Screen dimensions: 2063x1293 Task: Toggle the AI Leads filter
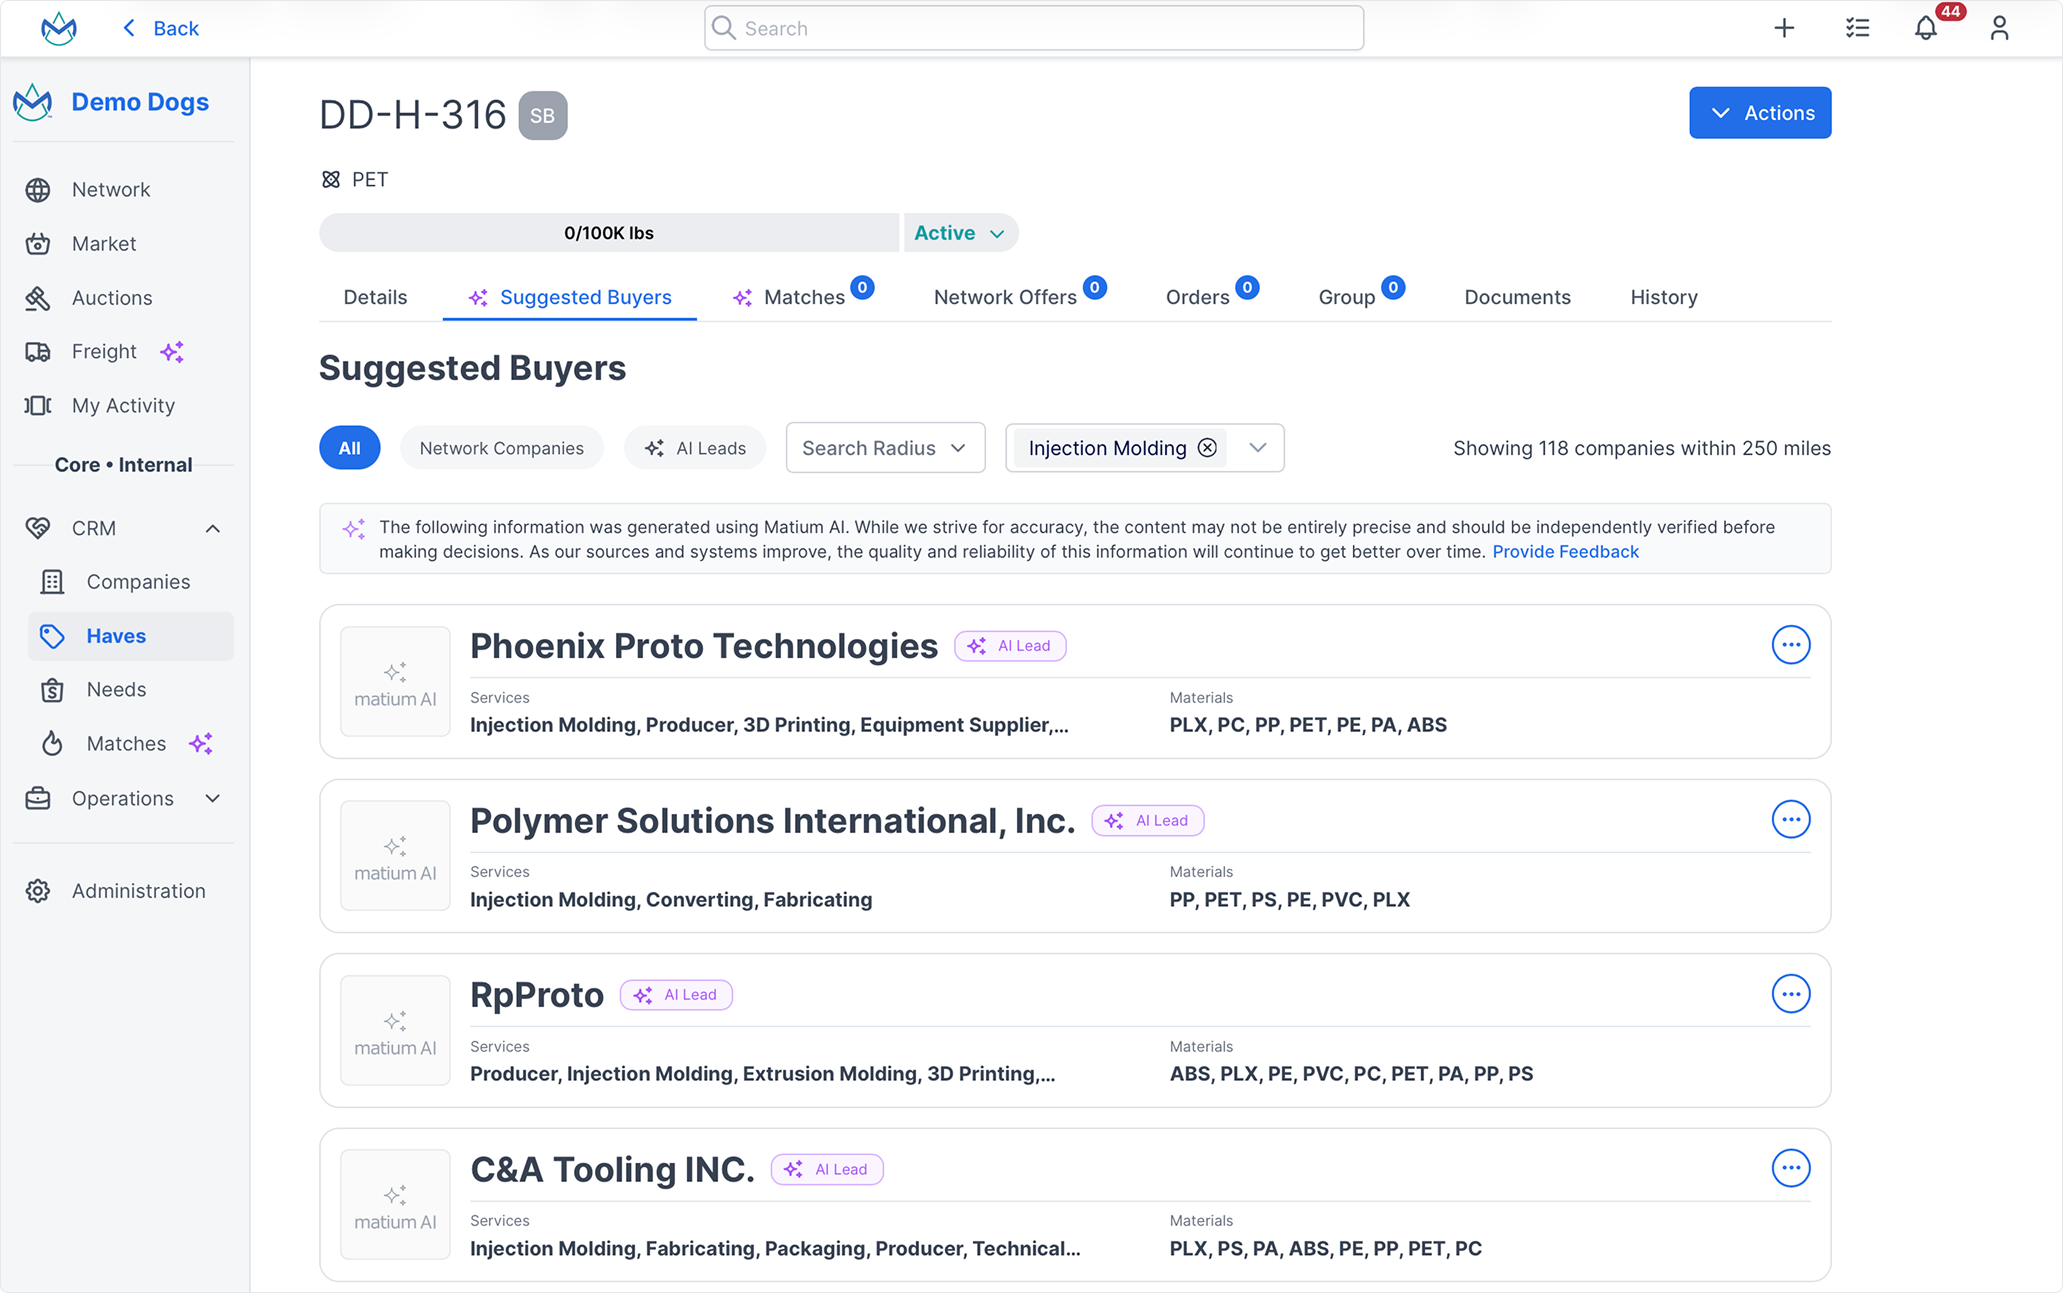tap(695, 447)
